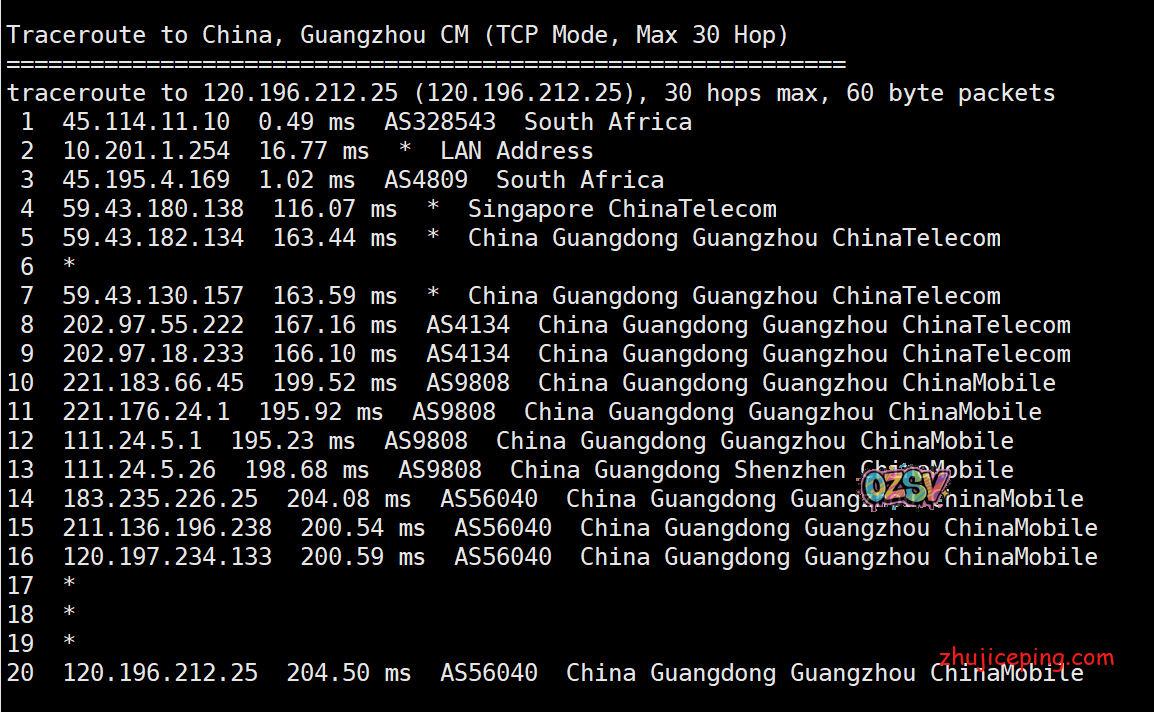
Task: Click IP 202.97.55.222 in hop 8
Action: point(153,325)
